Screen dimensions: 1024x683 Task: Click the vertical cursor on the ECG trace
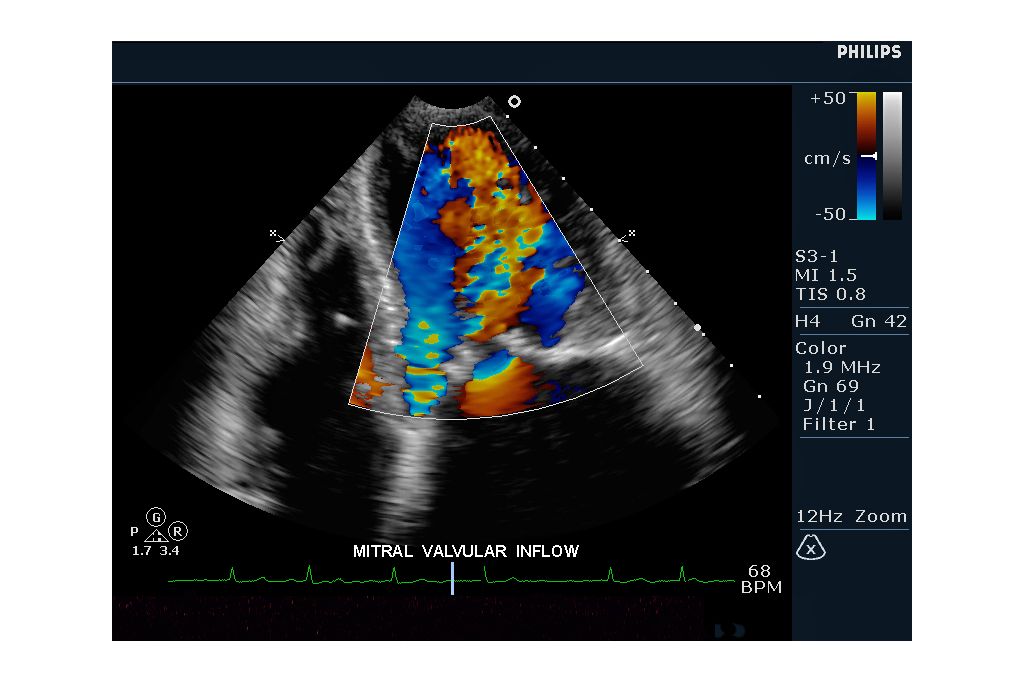452,577
